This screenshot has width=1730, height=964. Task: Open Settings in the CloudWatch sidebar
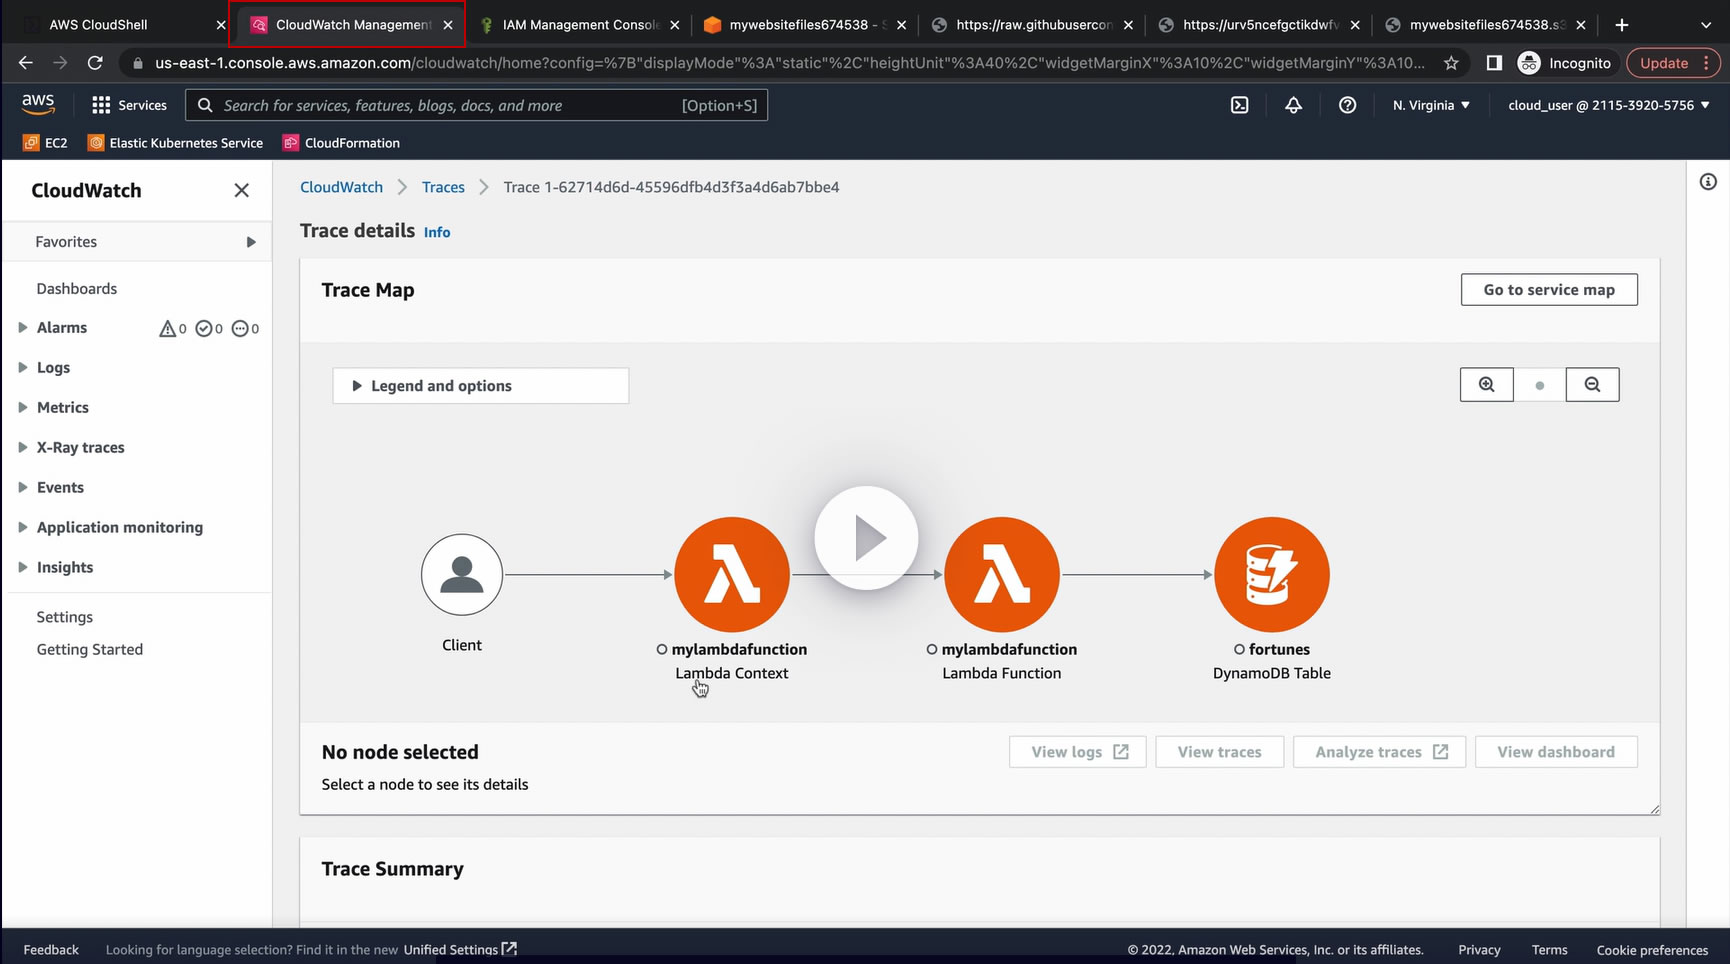point(65,618)
